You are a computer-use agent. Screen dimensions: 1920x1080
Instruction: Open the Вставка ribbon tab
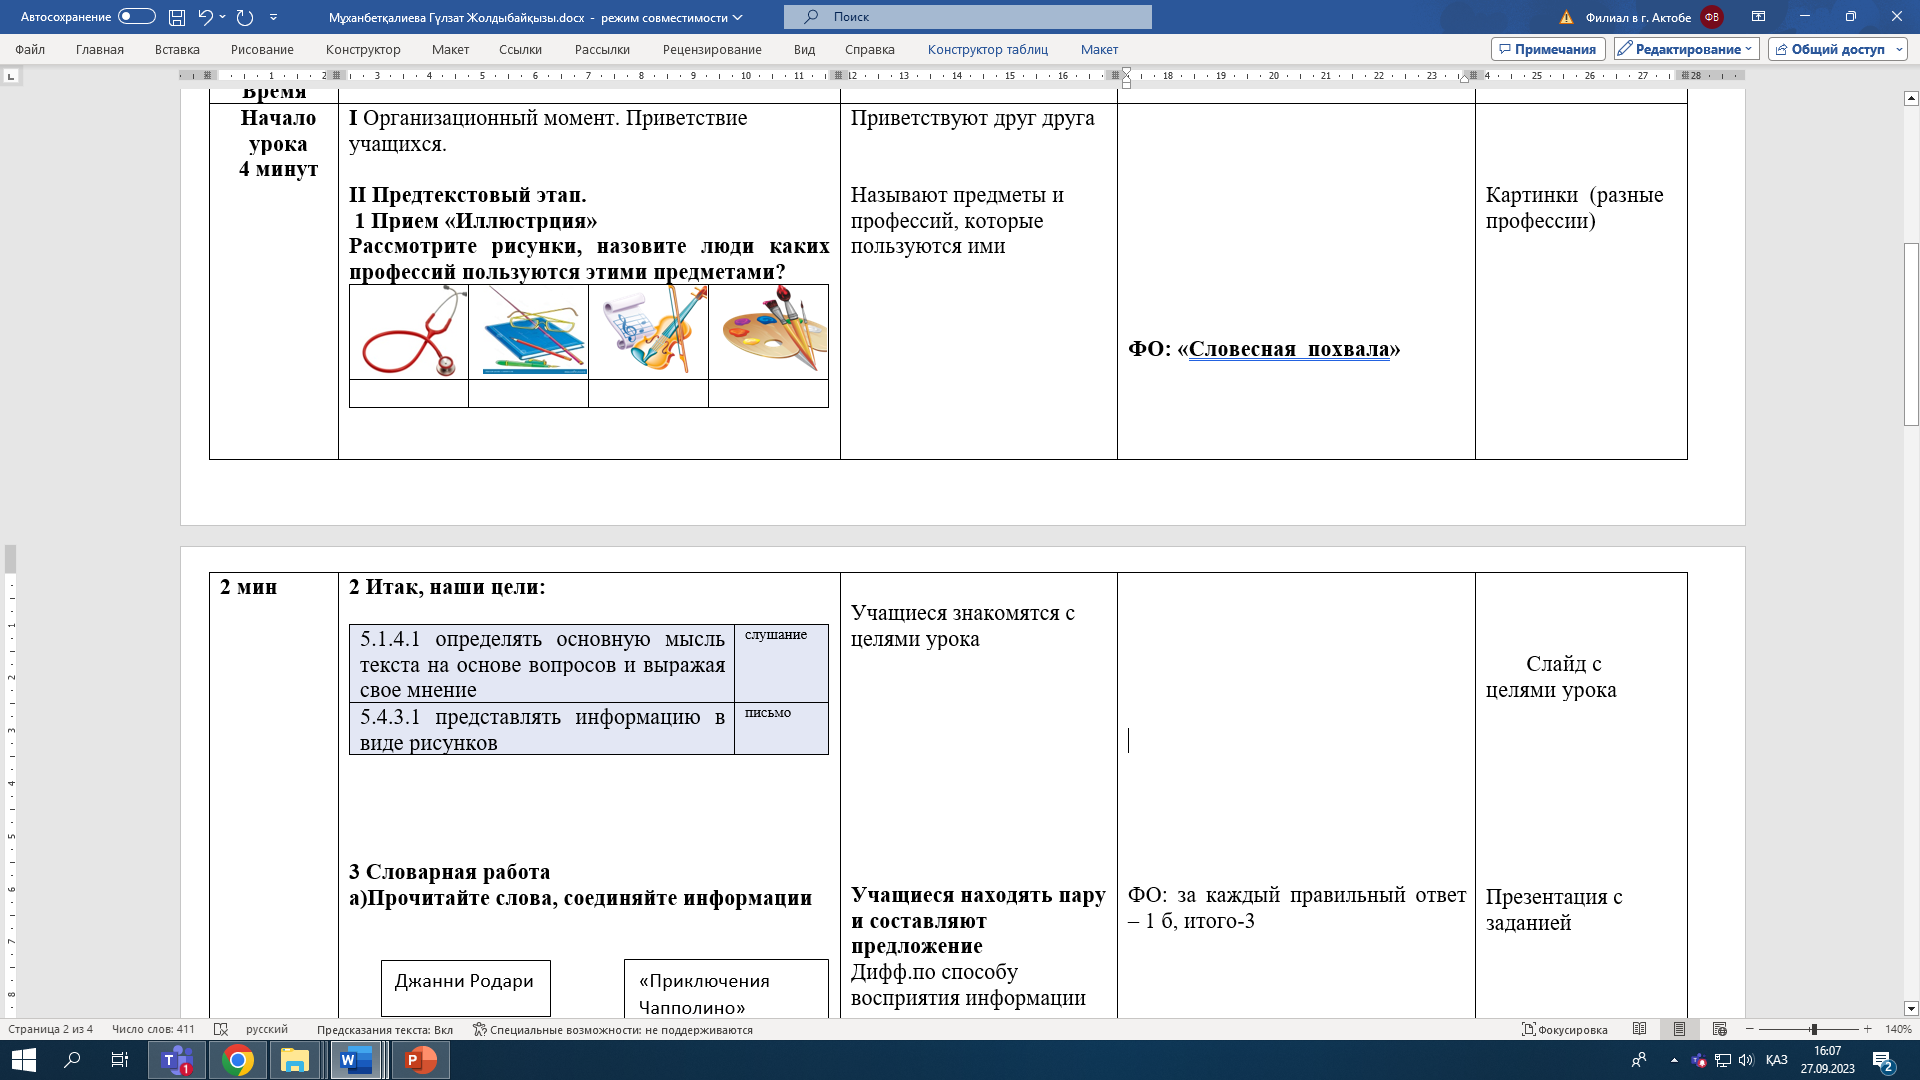(177, 49)
